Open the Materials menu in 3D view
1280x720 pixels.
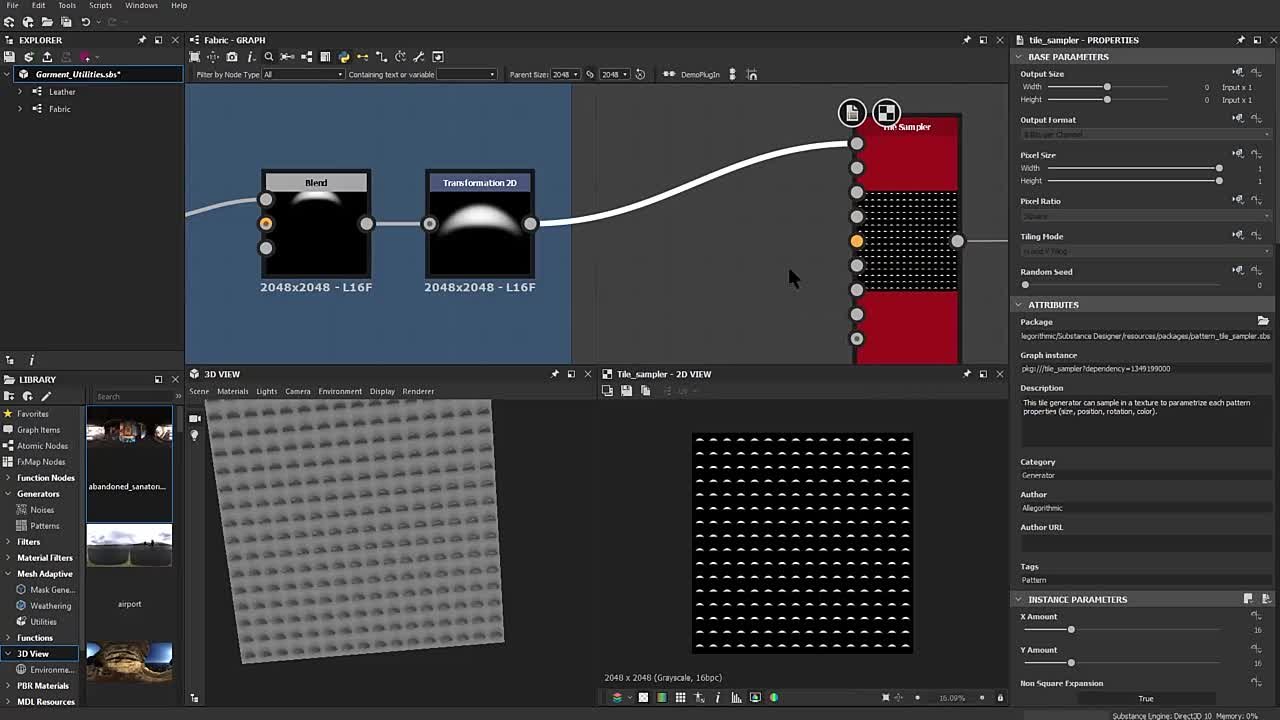coord(232,391)
